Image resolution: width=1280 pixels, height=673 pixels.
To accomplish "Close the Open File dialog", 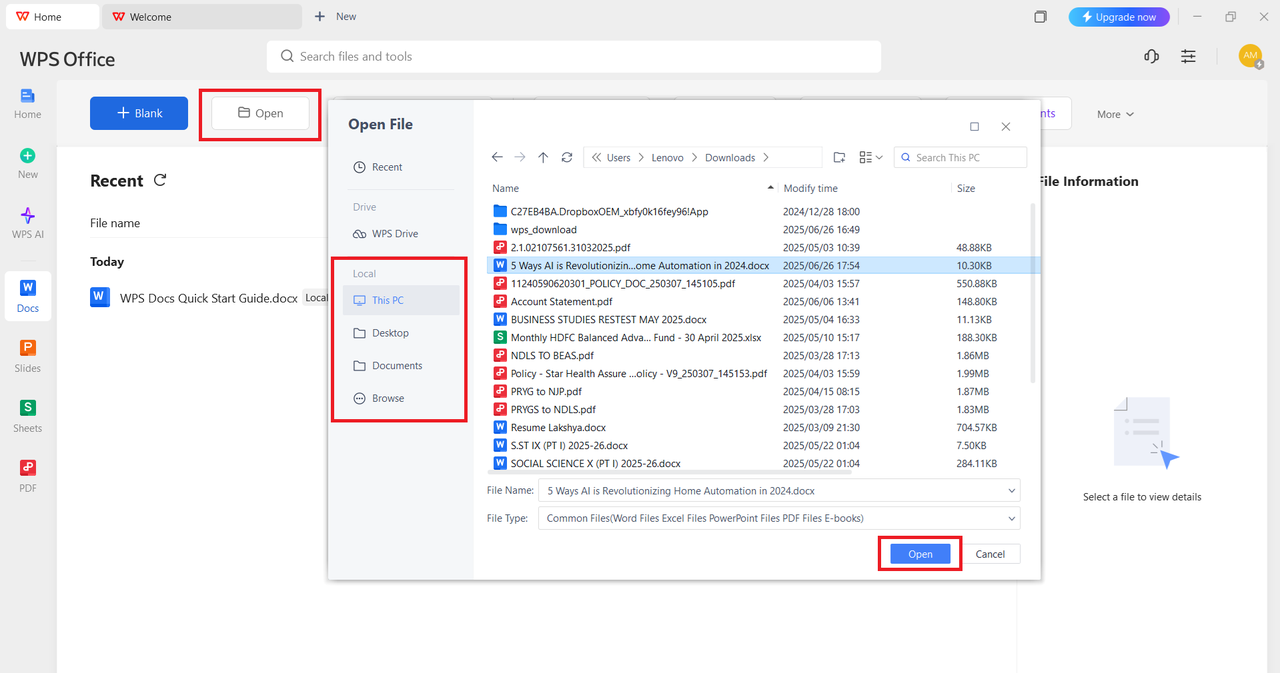I will pos(1006,127).
